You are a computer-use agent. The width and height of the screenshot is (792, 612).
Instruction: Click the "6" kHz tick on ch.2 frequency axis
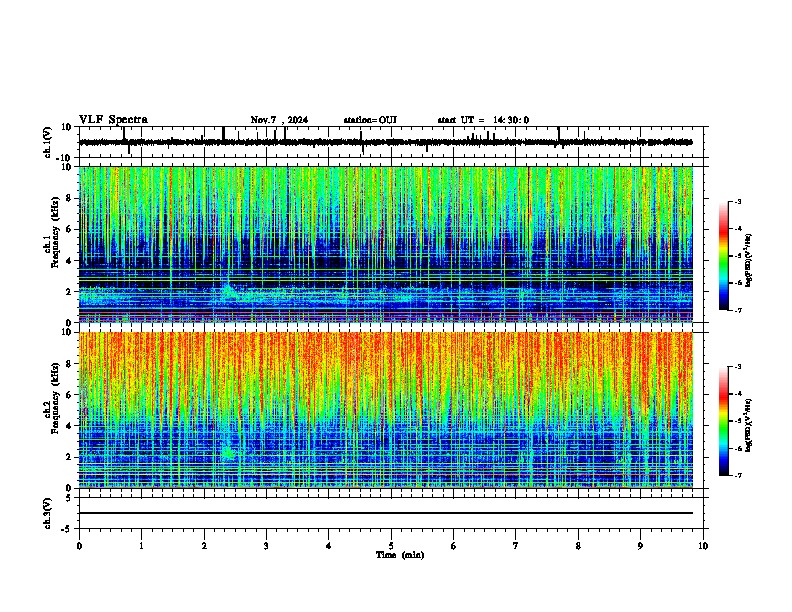pos(69,395)
